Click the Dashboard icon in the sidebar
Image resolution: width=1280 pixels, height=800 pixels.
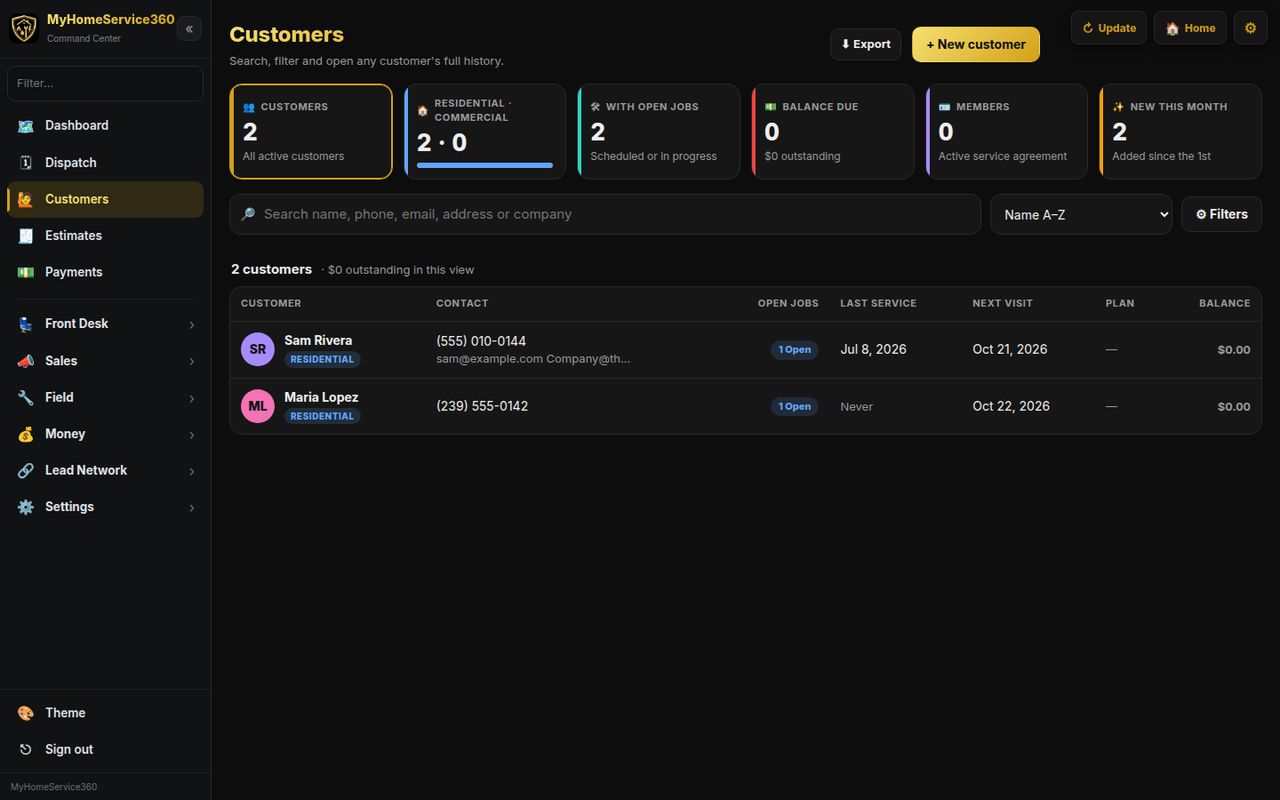26,126
